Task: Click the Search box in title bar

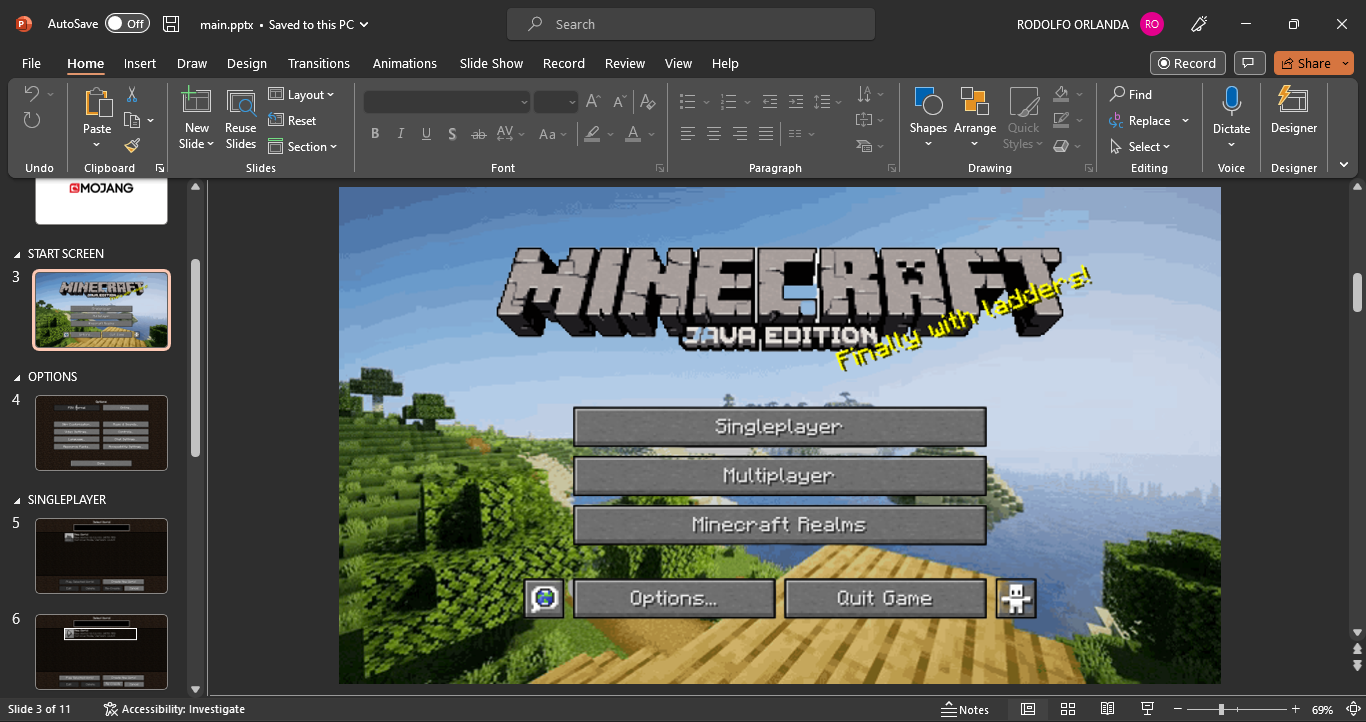Action: click(691, 24)
